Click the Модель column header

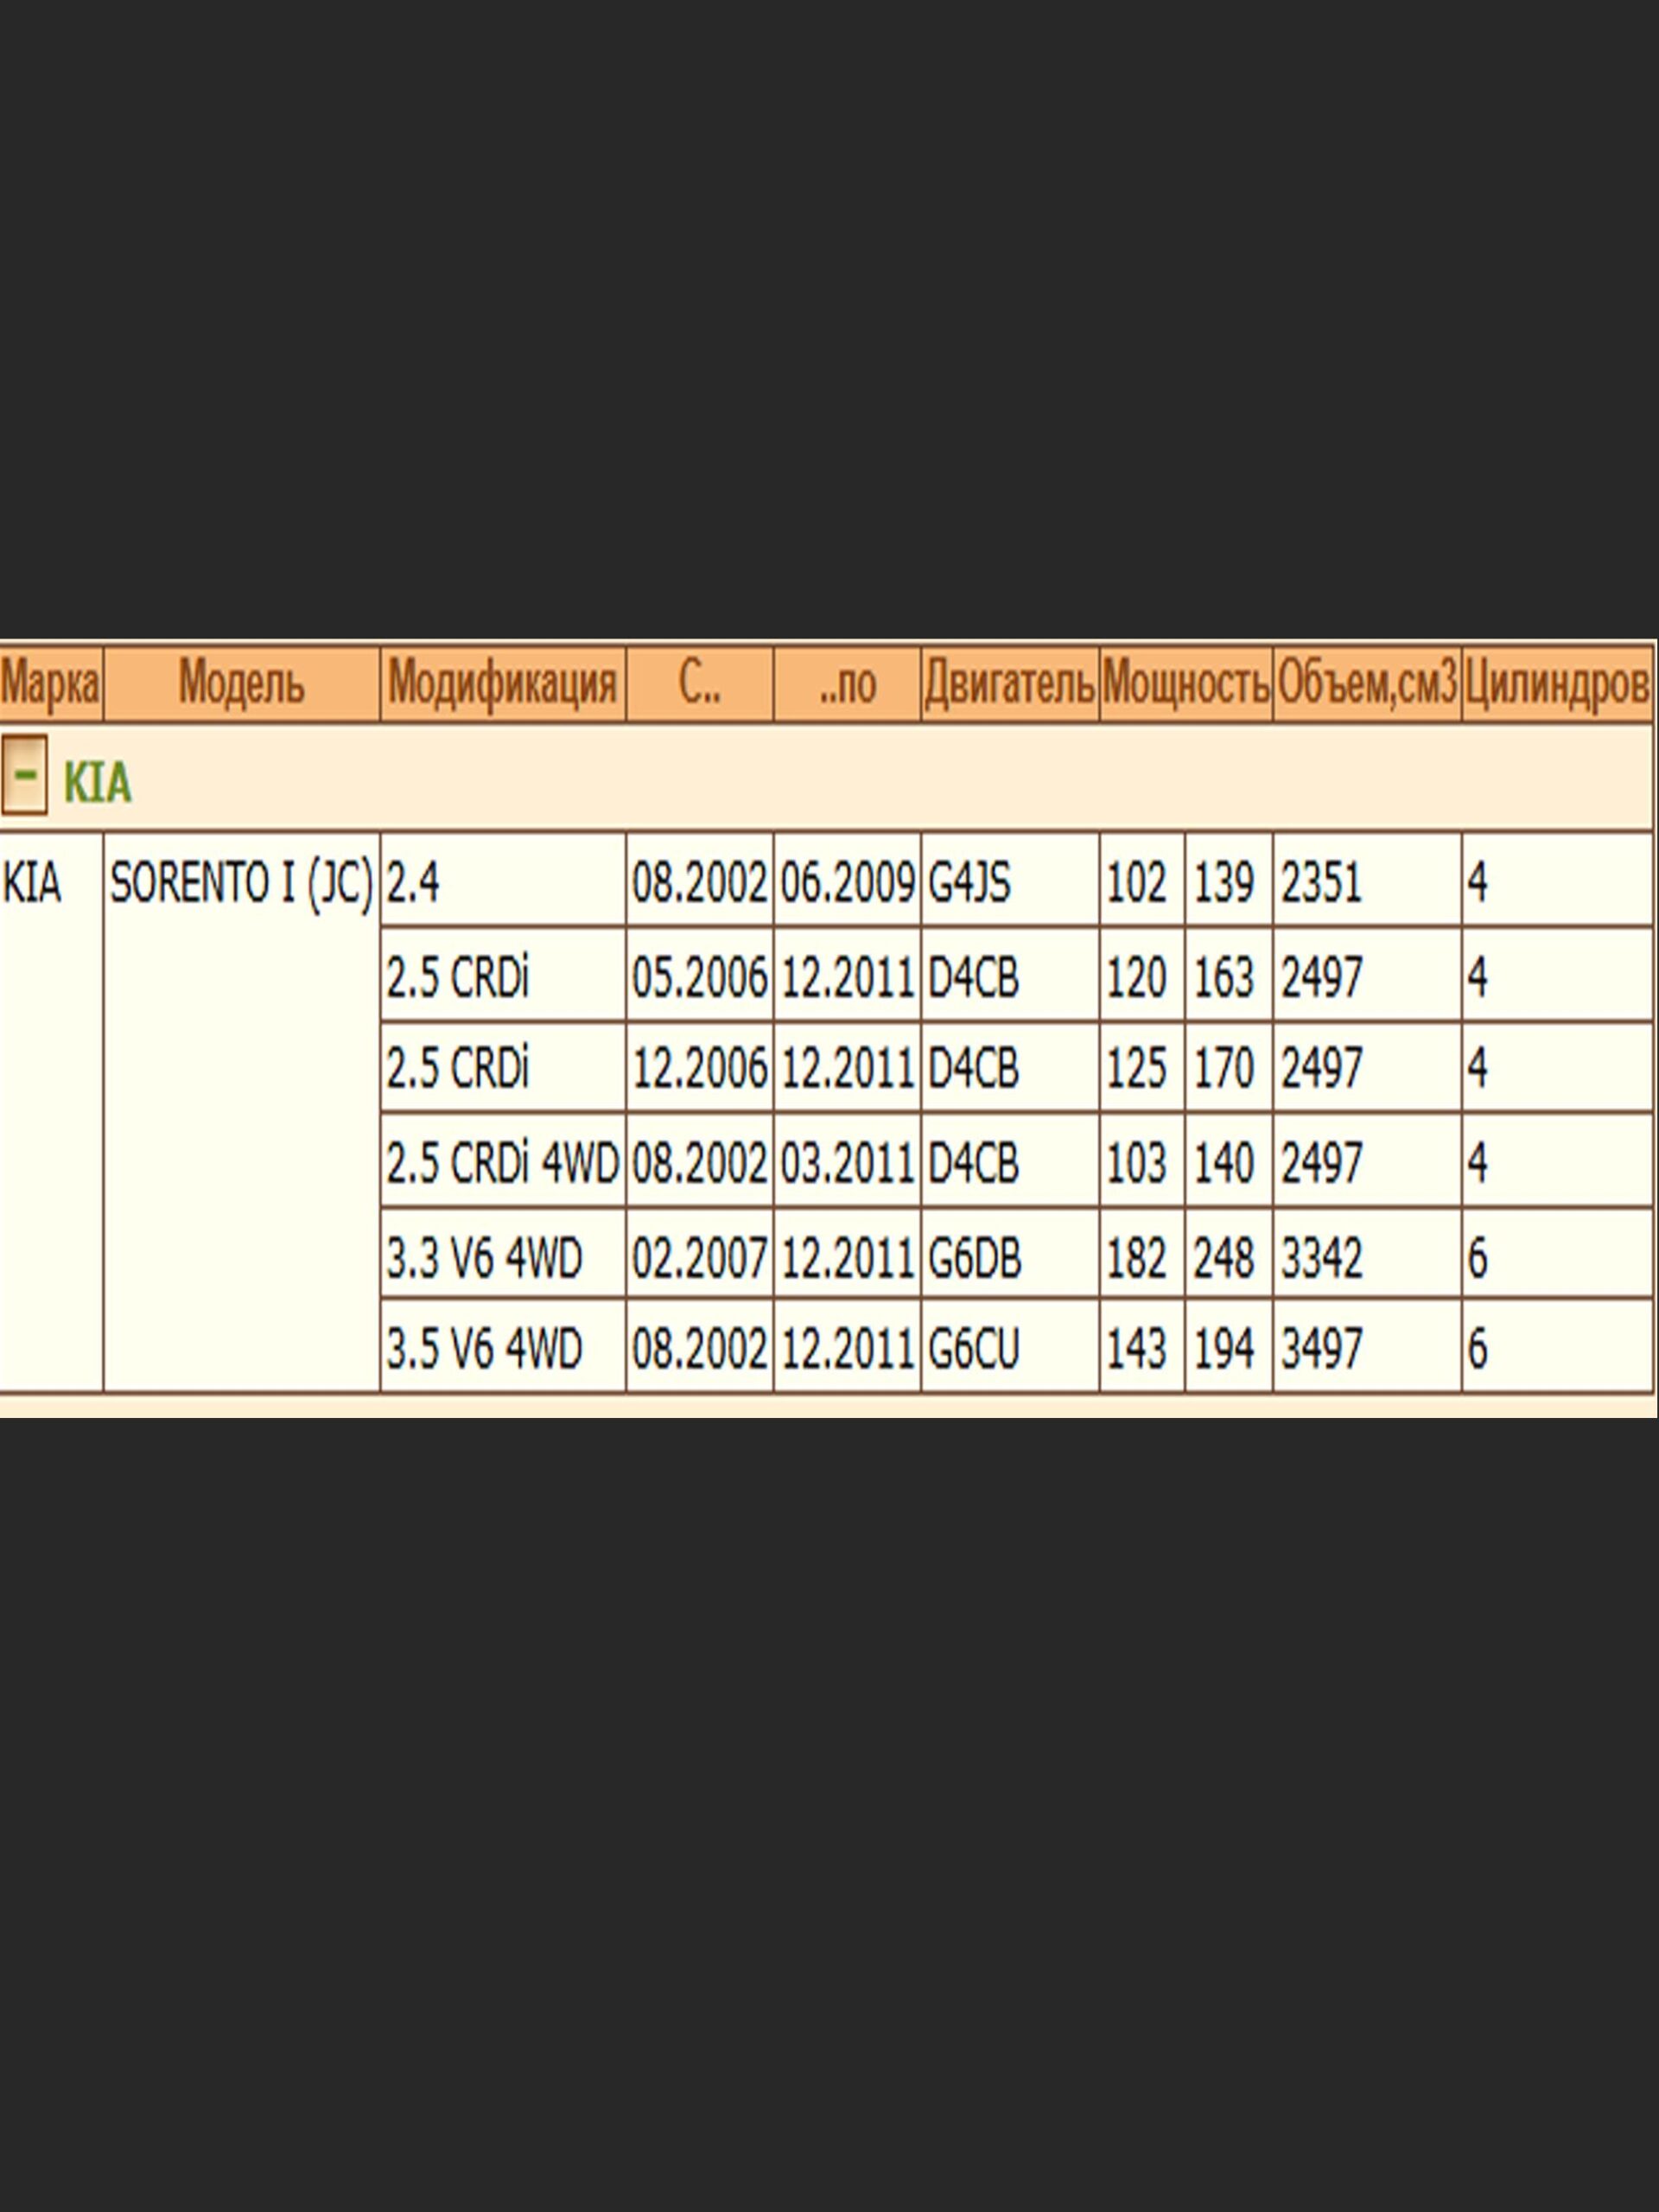coord(241,684)
